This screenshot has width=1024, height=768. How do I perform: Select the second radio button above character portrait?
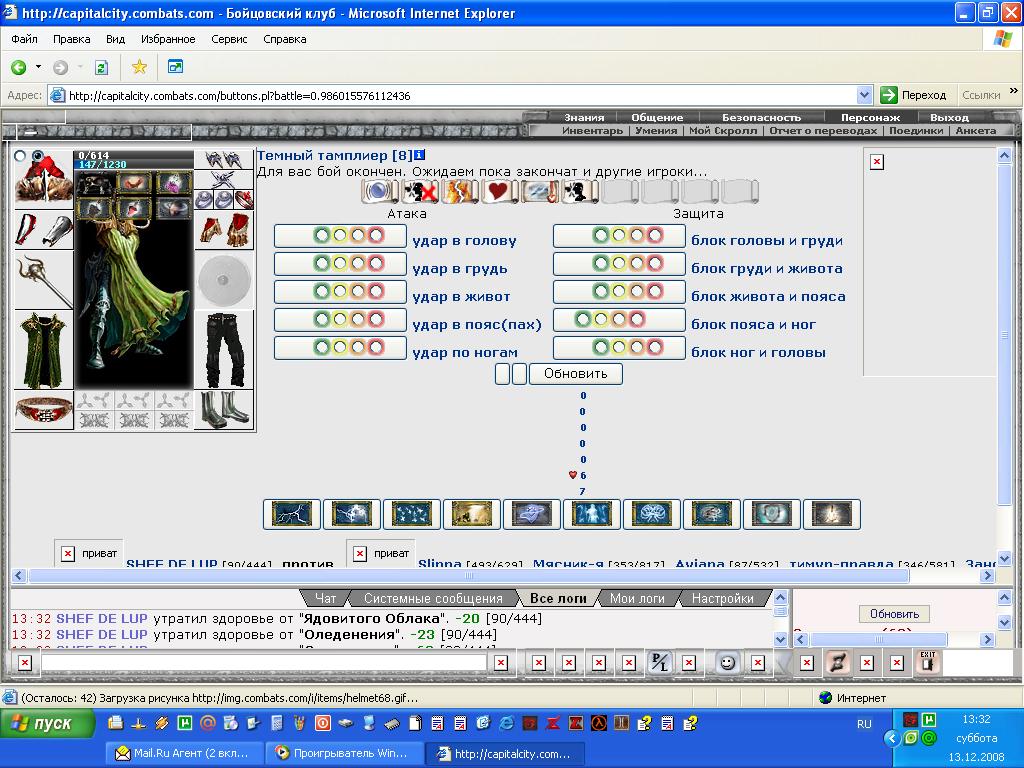pos(38,156)
